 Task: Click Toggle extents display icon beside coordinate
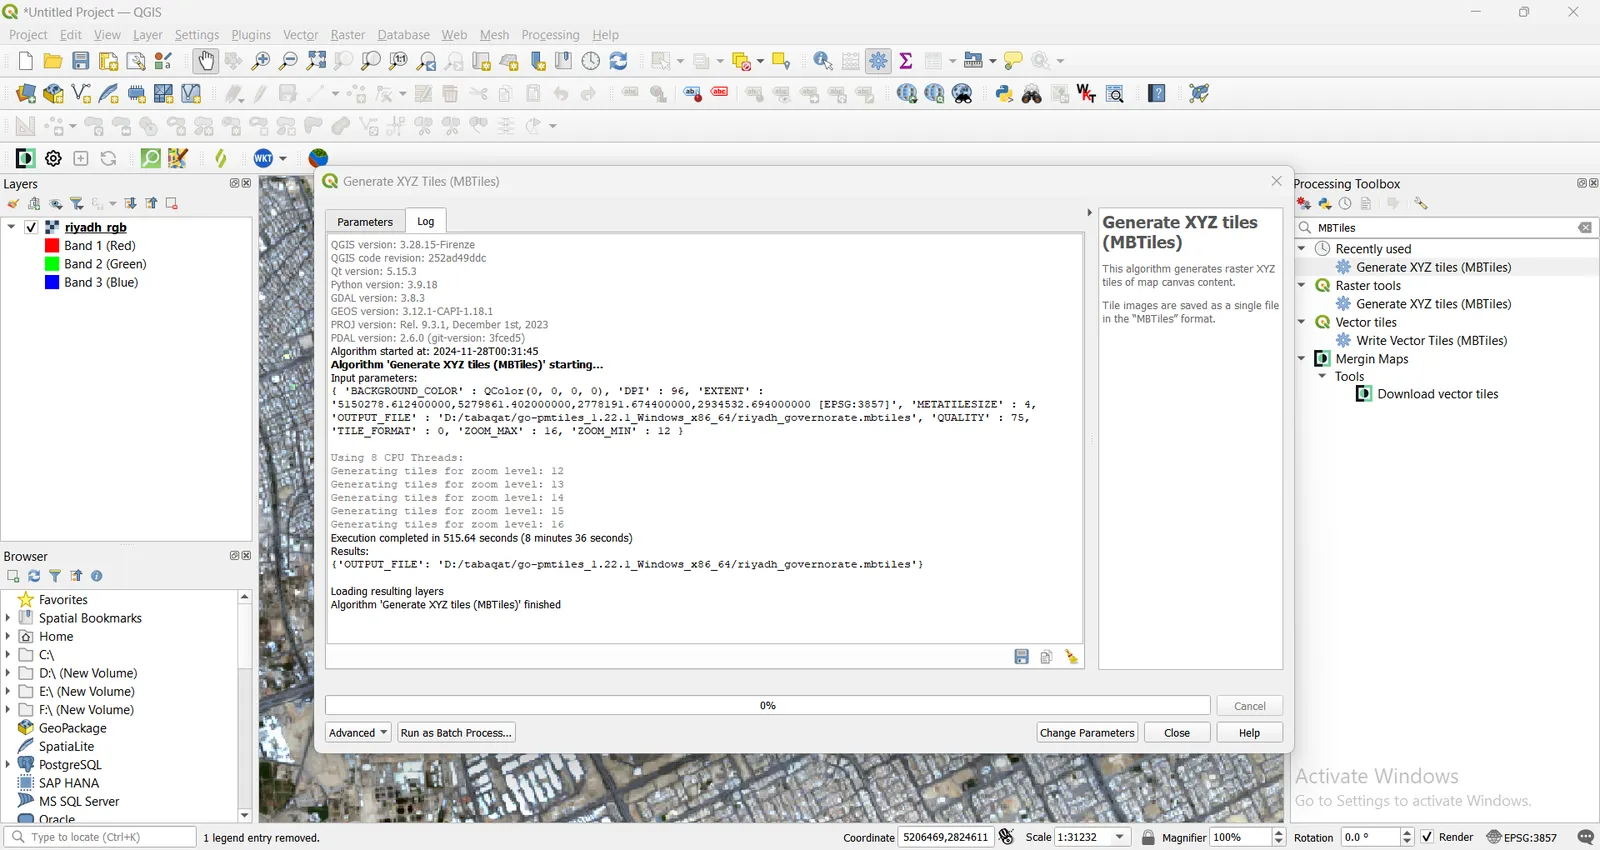click(1007, 837)
